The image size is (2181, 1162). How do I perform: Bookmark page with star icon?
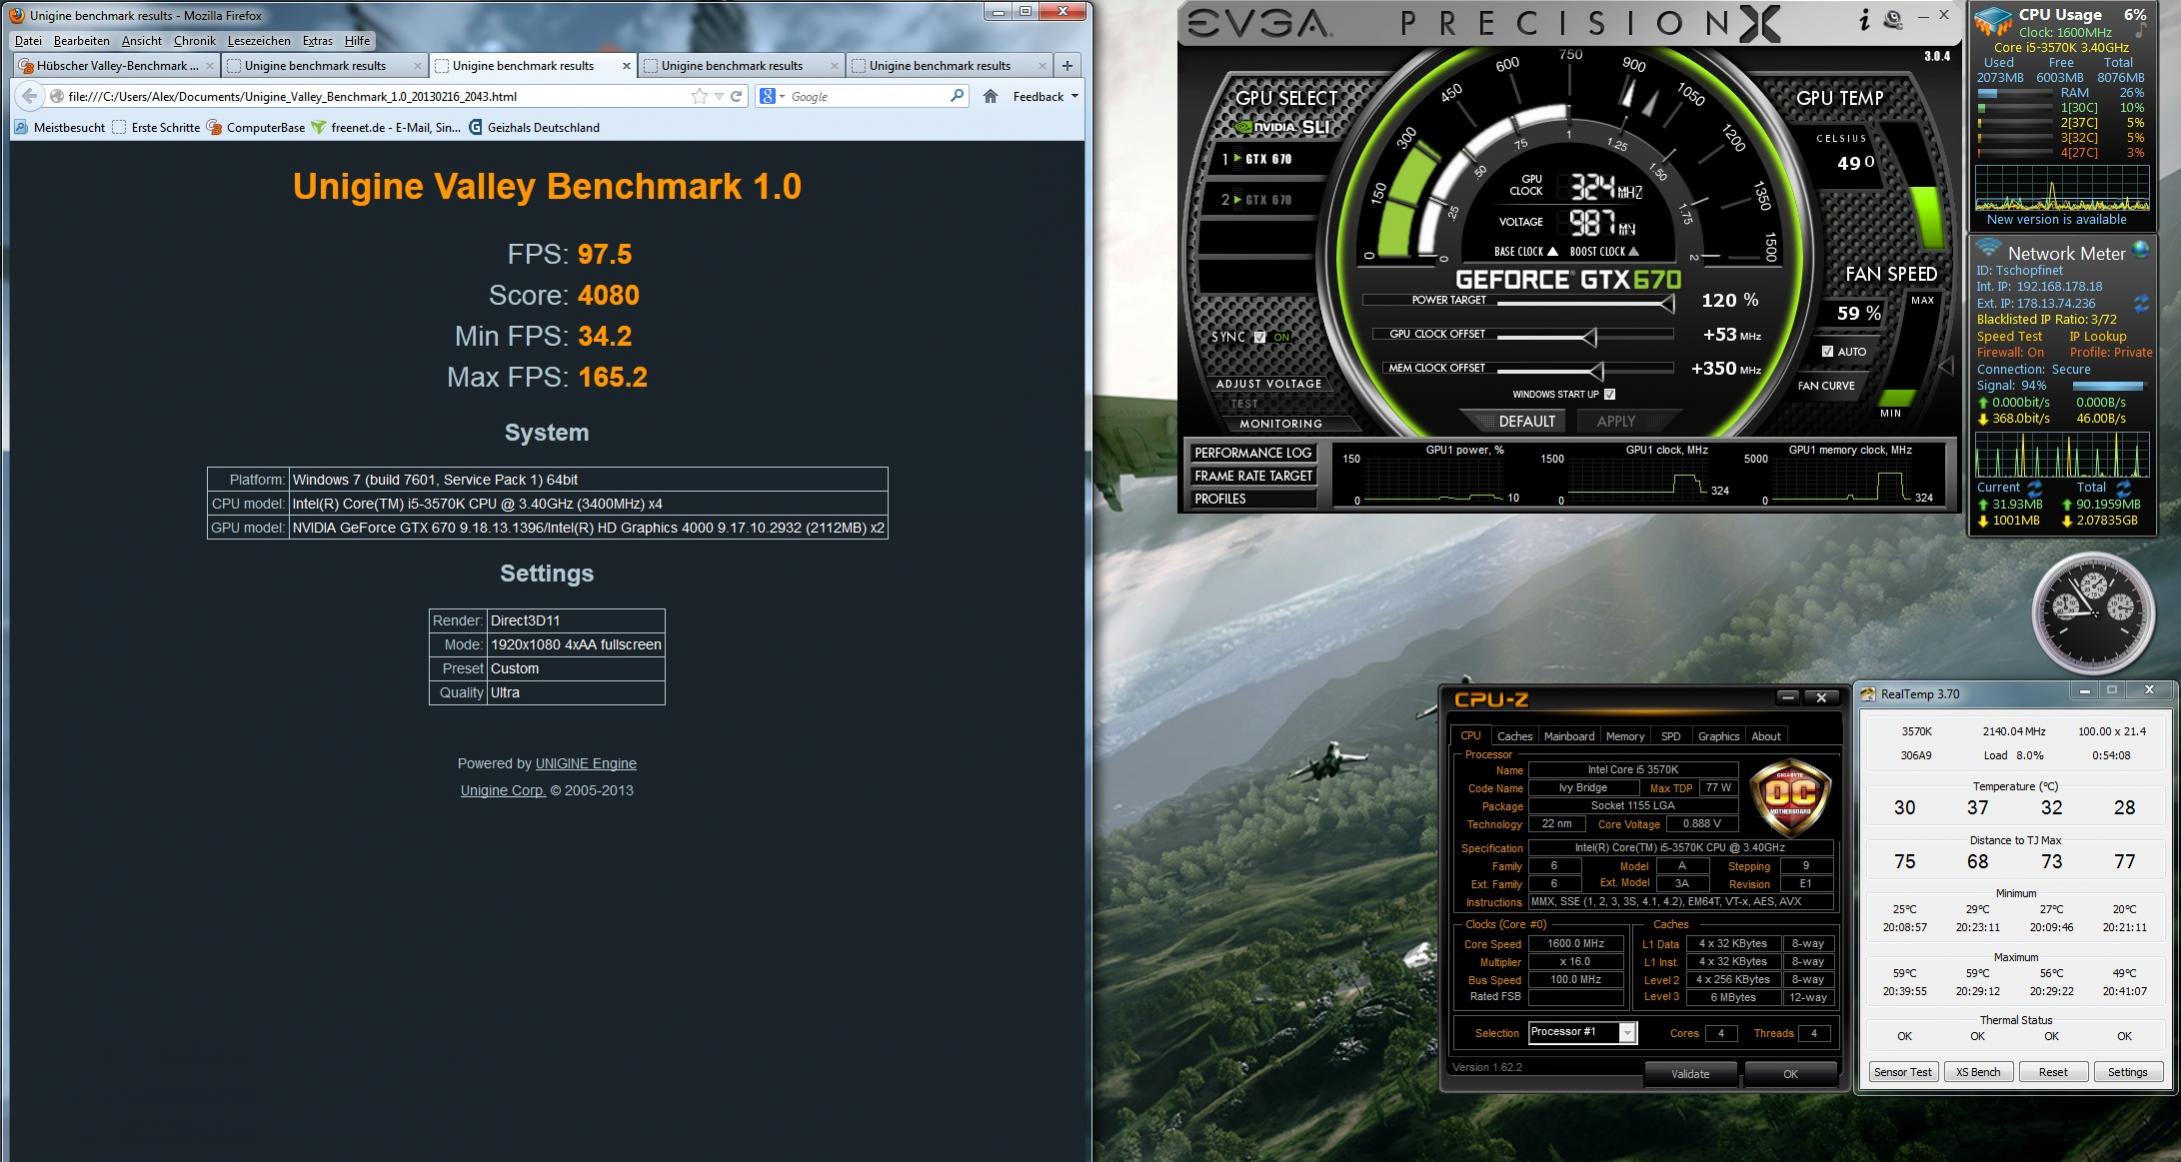[x=699, y=96]
